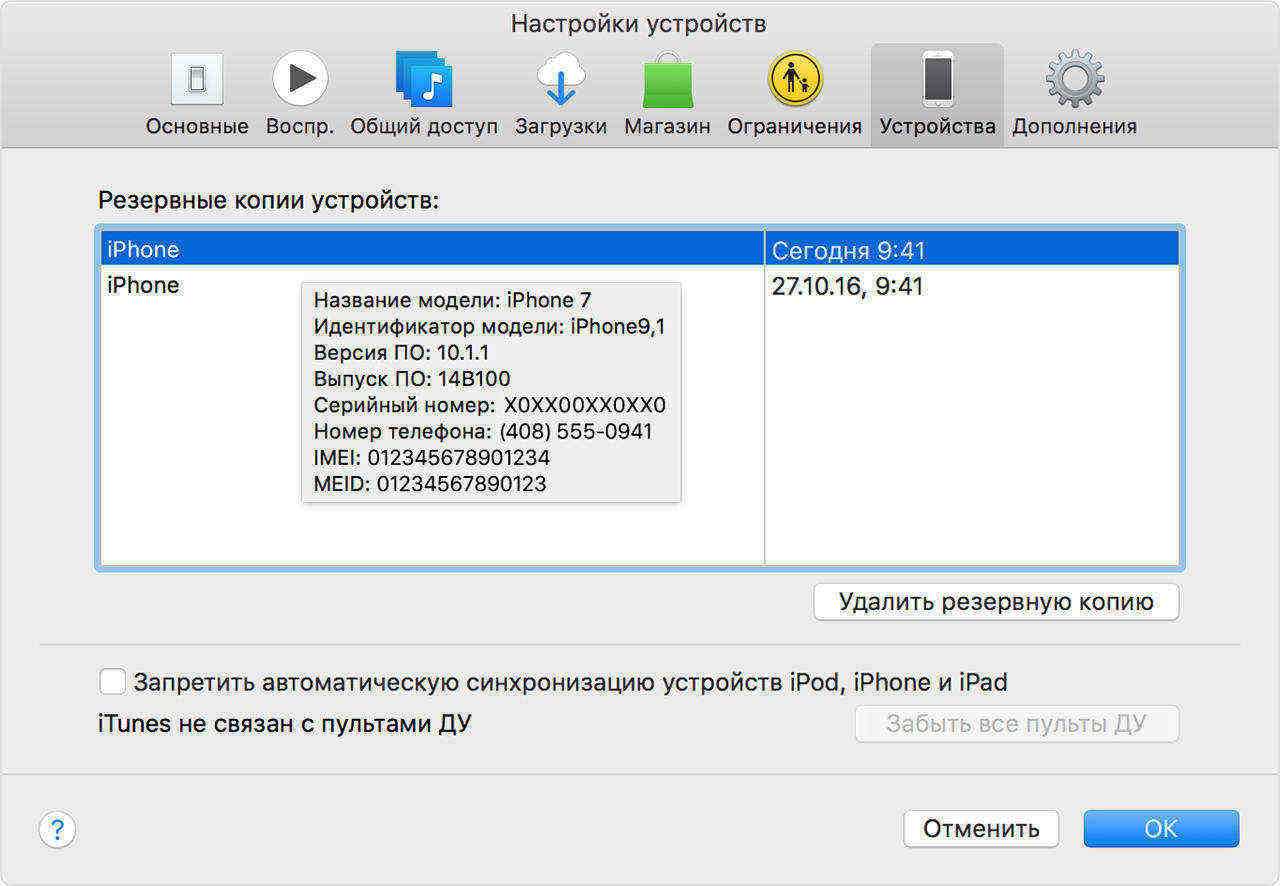Click the 27.10.16, 9:41 backup date
Screen dimensions: 1280x886
(848, 287)
